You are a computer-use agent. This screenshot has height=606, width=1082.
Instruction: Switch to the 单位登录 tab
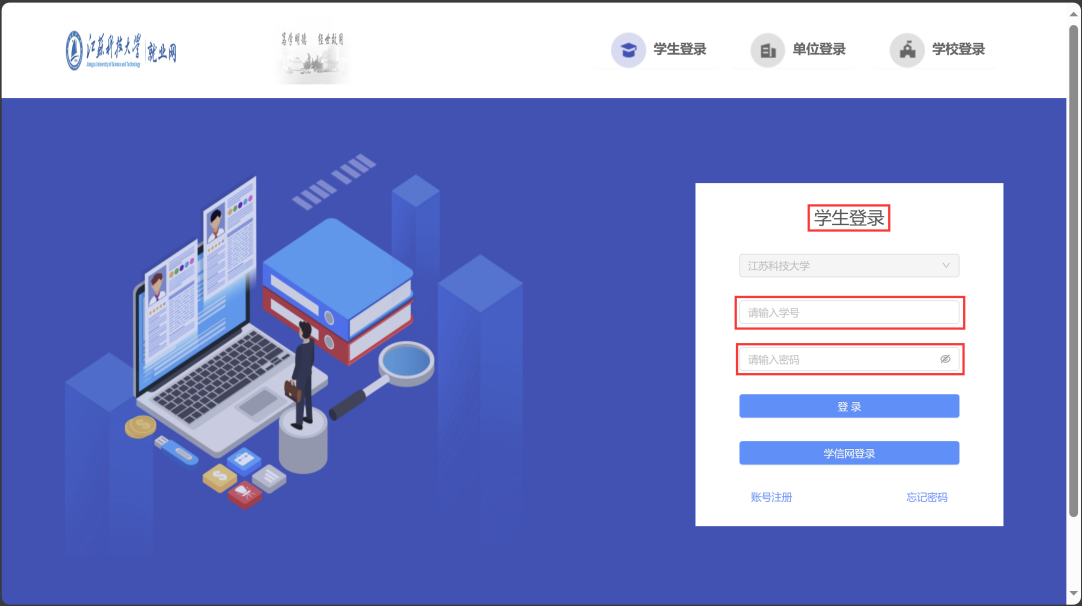[819, 50]
